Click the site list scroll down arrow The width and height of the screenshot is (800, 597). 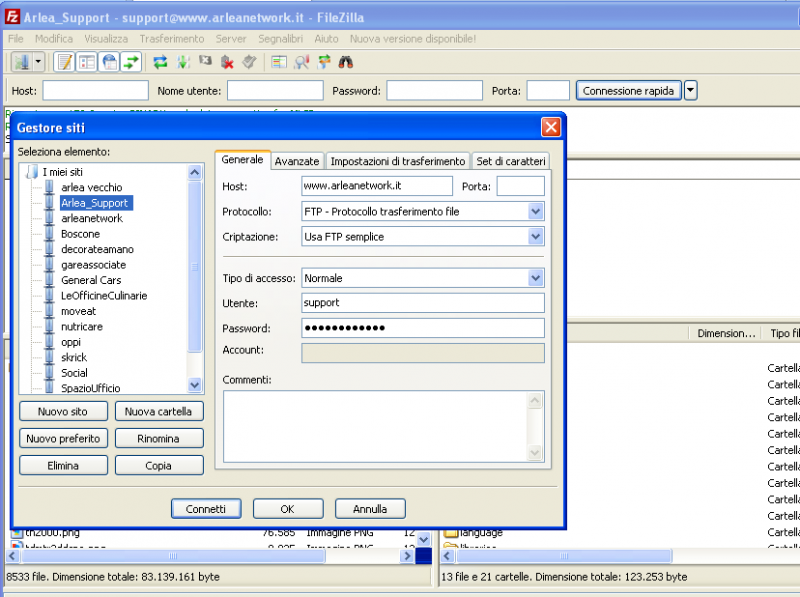coord(194,385)
